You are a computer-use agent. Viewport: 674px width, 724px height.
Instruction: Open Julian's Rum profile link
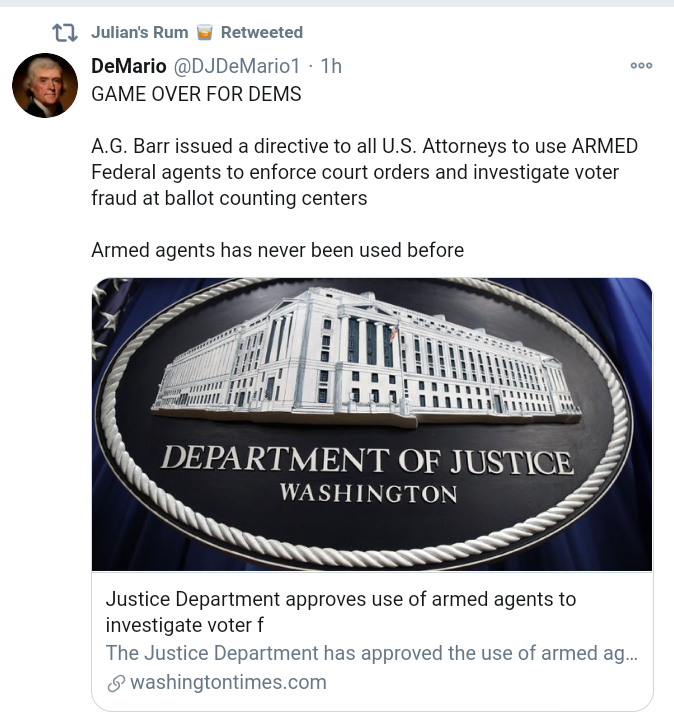coord(139,33)
